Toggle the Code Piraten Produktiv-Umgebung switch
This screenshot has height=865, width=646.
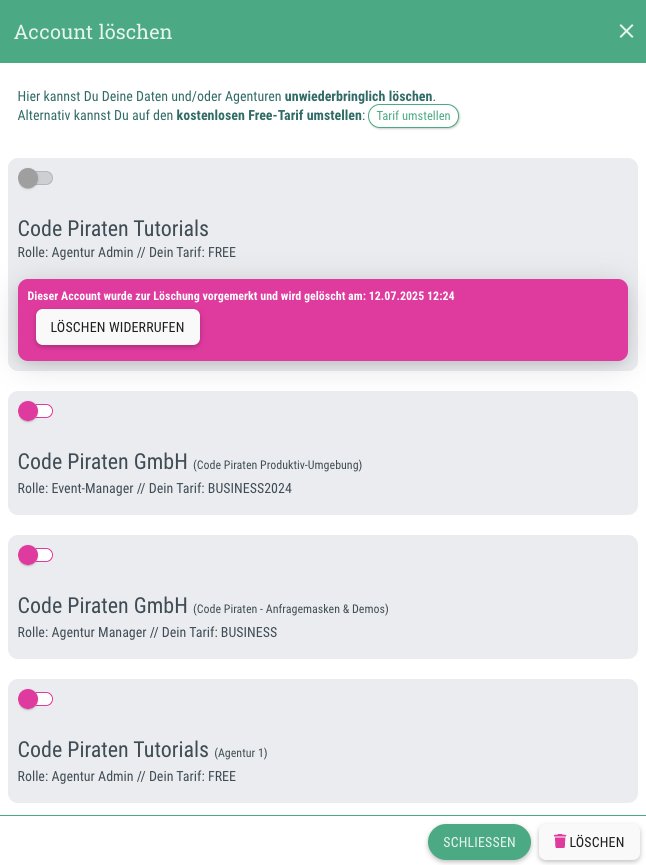pyautogui.click(x=35, y=411)
